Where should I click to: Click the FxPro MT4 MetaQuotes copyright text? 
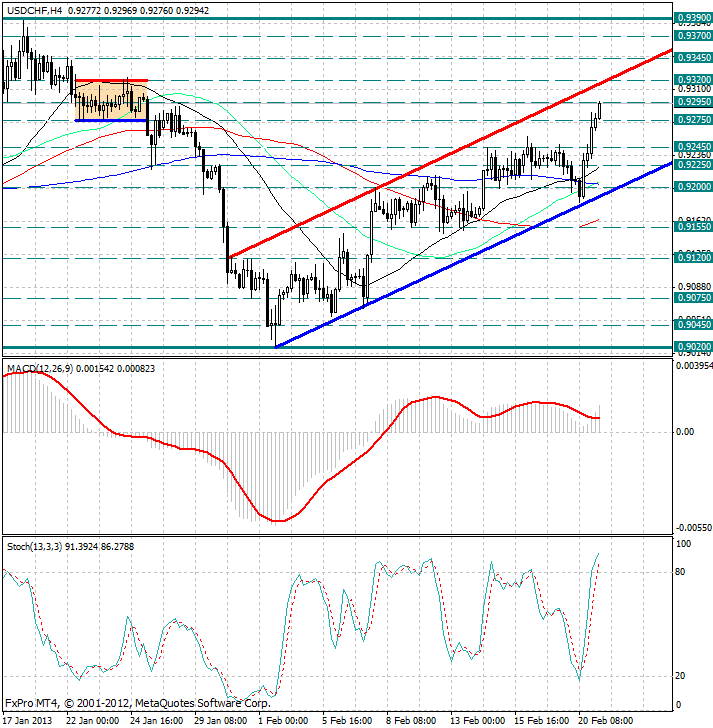(138, 703)
